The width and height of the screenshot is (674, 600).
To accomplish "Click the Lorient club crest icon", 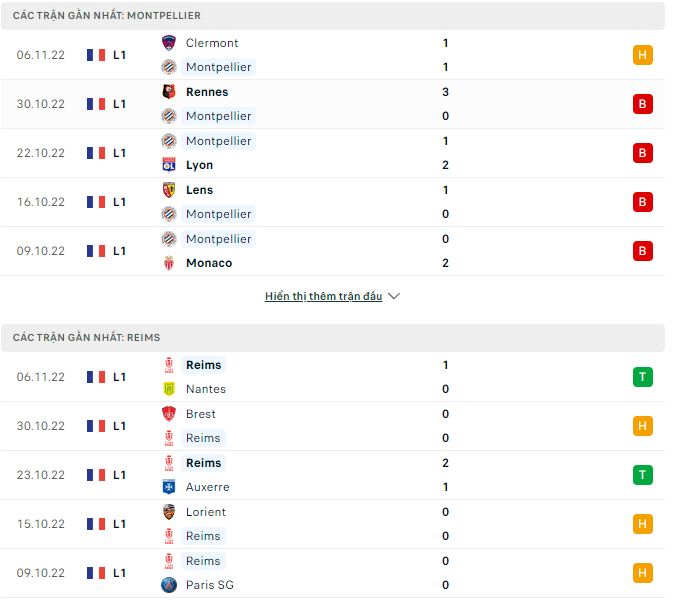I will click(x=169, y=512).
